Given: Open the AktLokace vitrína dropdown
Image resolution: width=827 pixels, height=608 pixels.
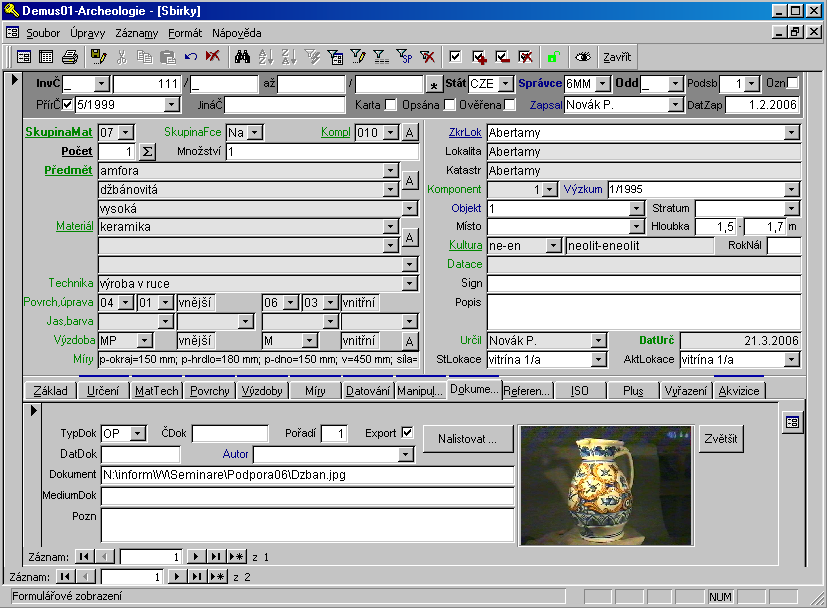Looking at the screenshot, I should (x=791, y=360).
